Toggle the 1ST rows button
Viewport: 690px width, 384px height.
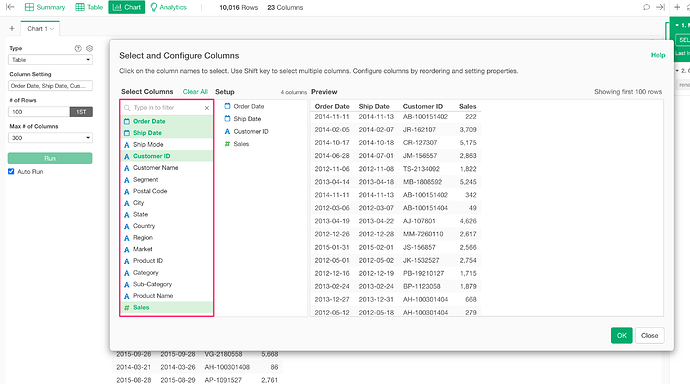click(81, 112)
